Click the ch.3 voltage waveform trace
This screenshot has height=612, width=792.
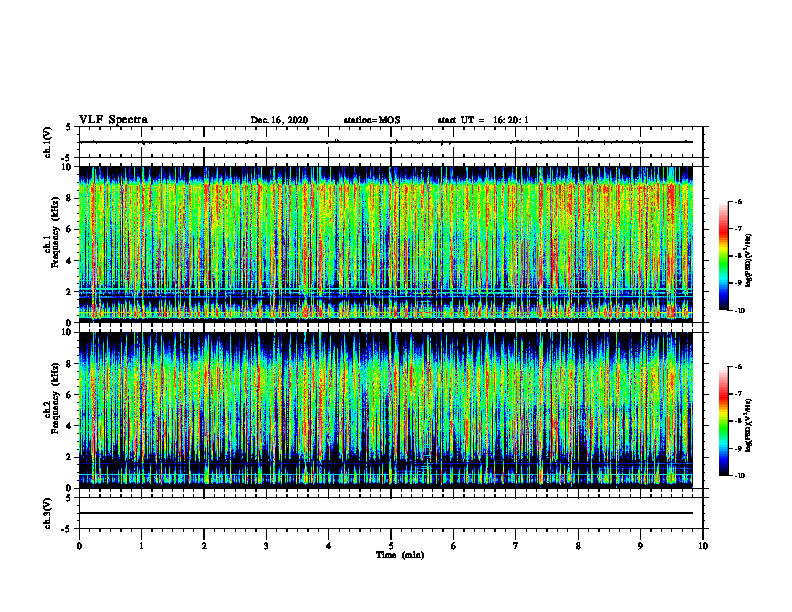click(386, 513)
